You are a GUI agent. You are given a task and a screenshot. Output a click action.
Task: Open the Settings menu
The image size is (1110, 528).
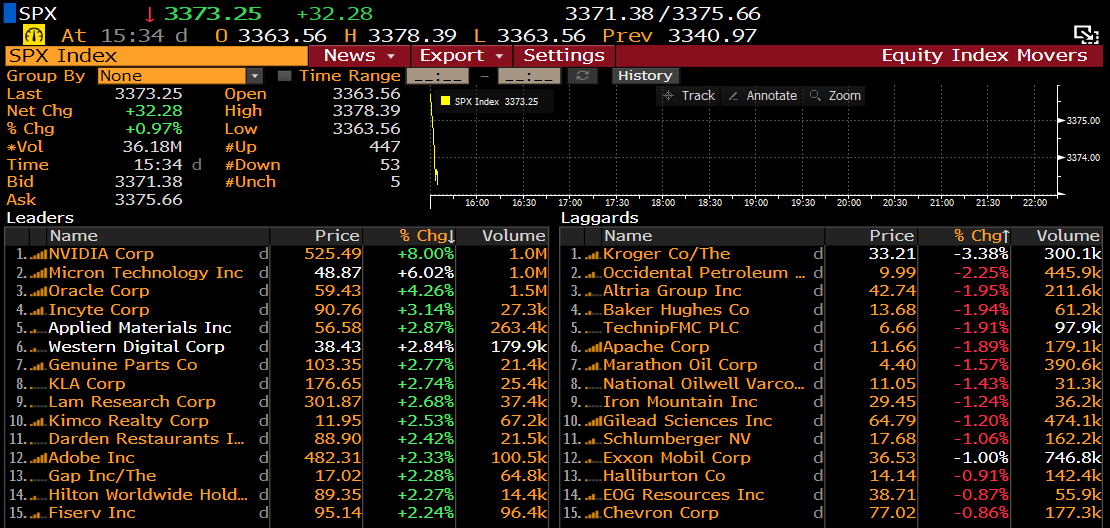coord(564,56)
